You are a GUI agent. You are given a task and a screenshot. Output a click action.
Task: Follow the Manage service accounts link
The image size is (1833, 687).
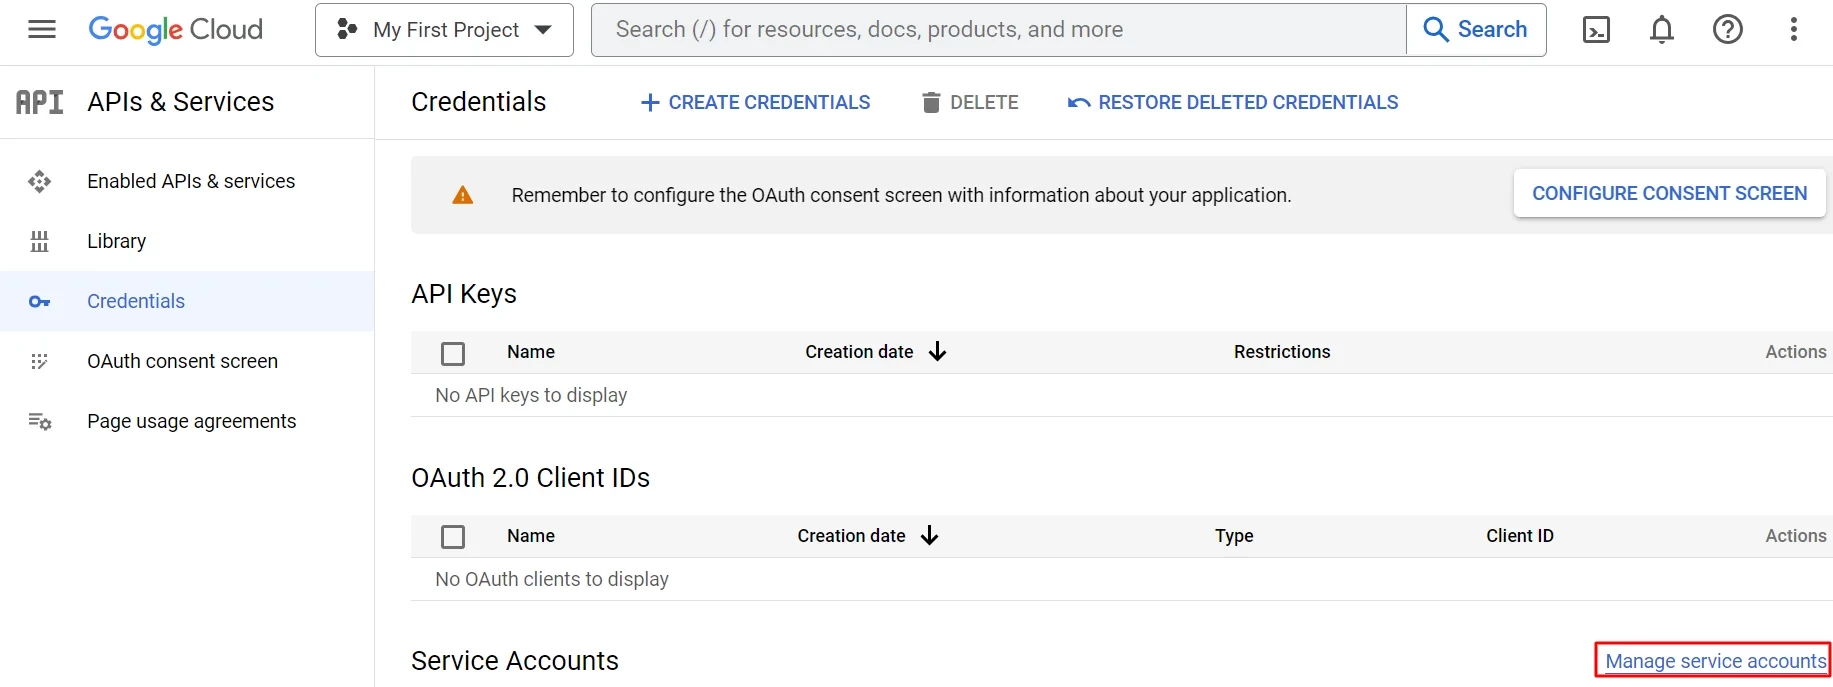point(1714,661)
